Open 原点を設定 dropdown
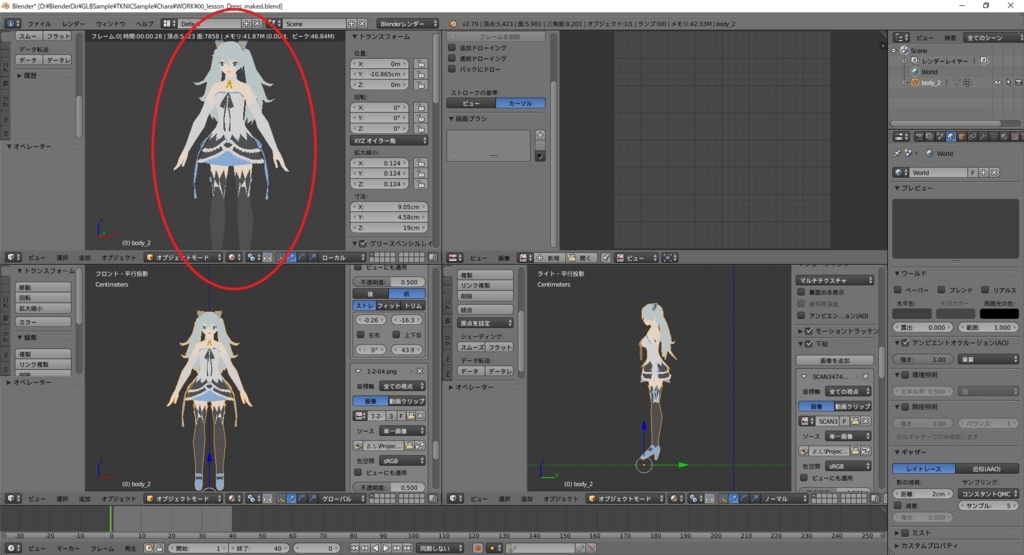The width and height of the screenshot is (1024, 555). click(x=485, y=323)
